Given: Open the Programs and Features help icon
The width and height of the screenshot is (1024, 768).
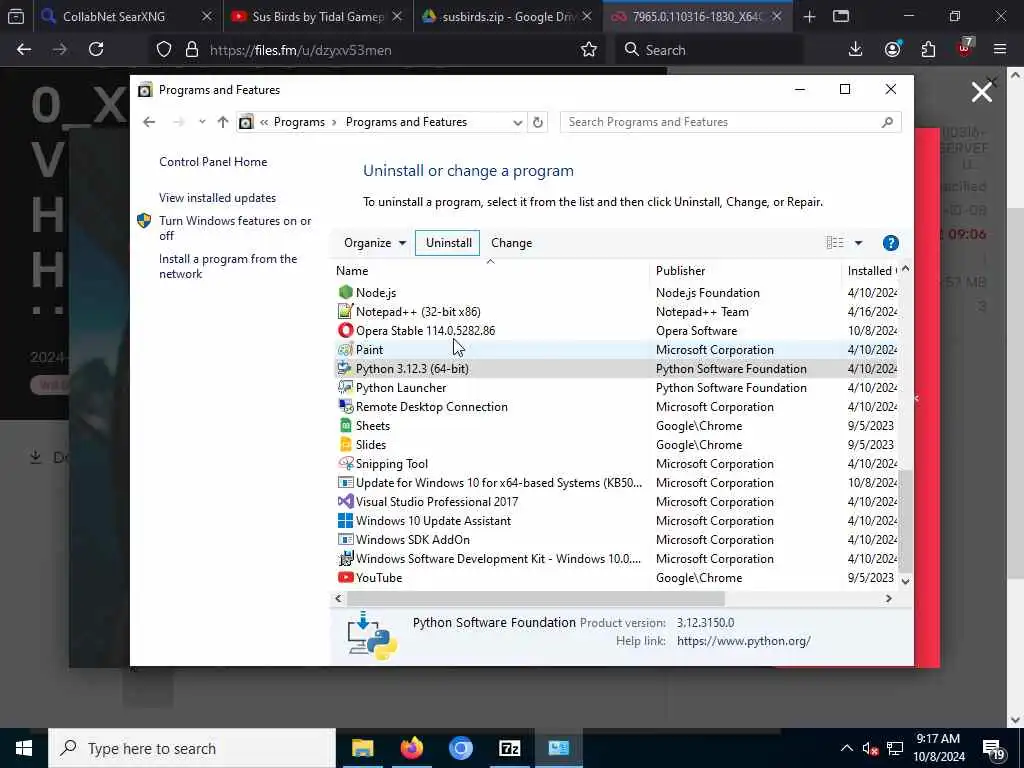Looking at the screenshot, I should click(x=890, y=243).
